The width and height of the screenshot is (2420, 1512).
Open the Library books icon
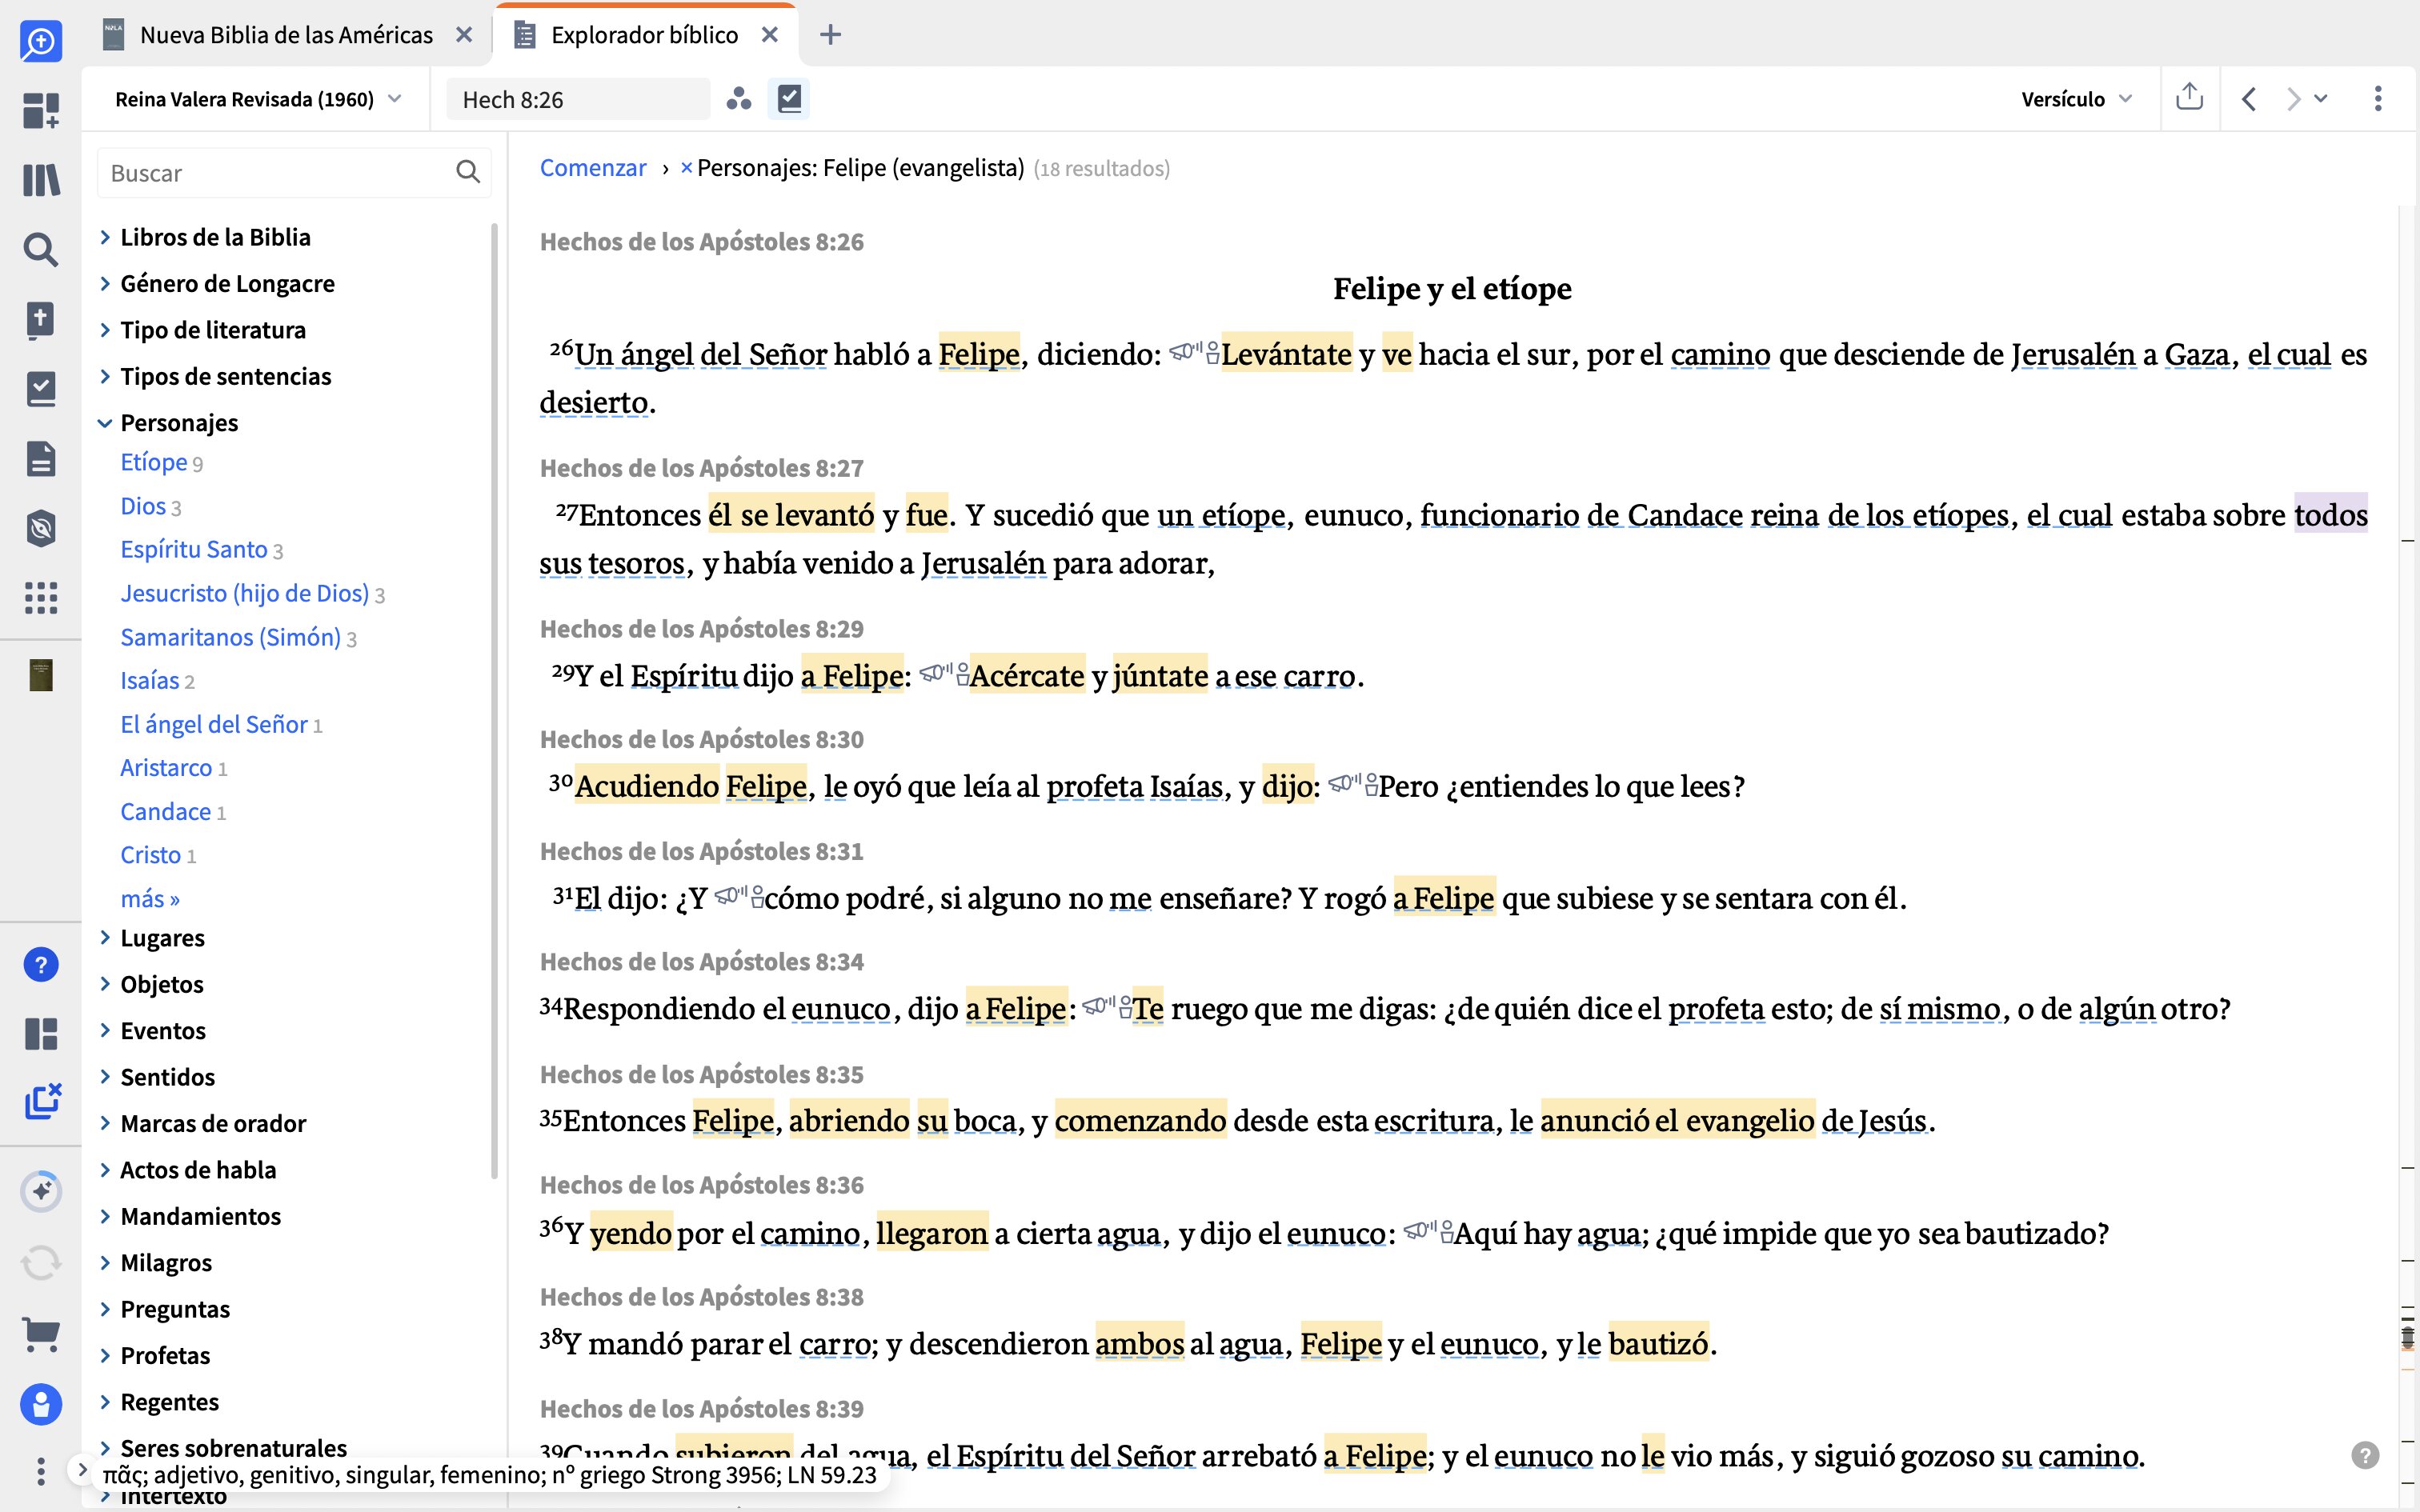pos(41,180)
